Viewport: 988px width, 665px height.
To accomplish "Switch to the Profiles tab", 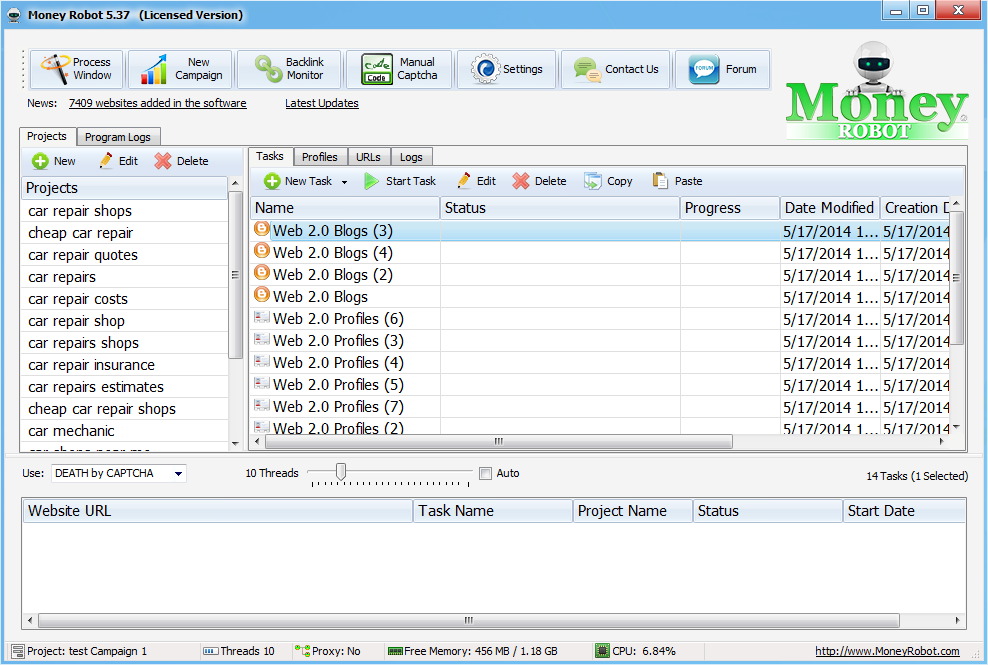I will click(319, 157).
